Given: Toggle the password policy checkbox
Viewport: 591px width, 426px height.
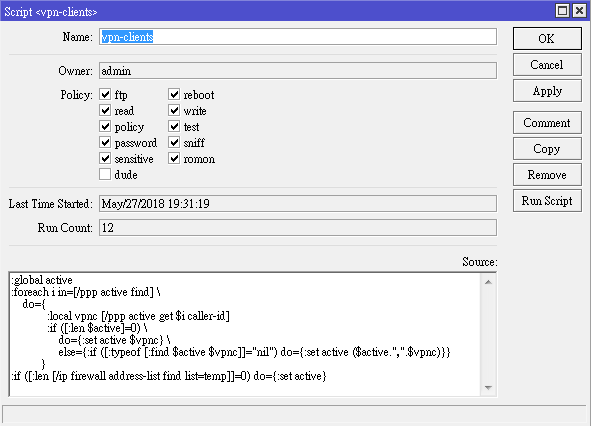Looking at the screenshot, I should click(105, 143).
